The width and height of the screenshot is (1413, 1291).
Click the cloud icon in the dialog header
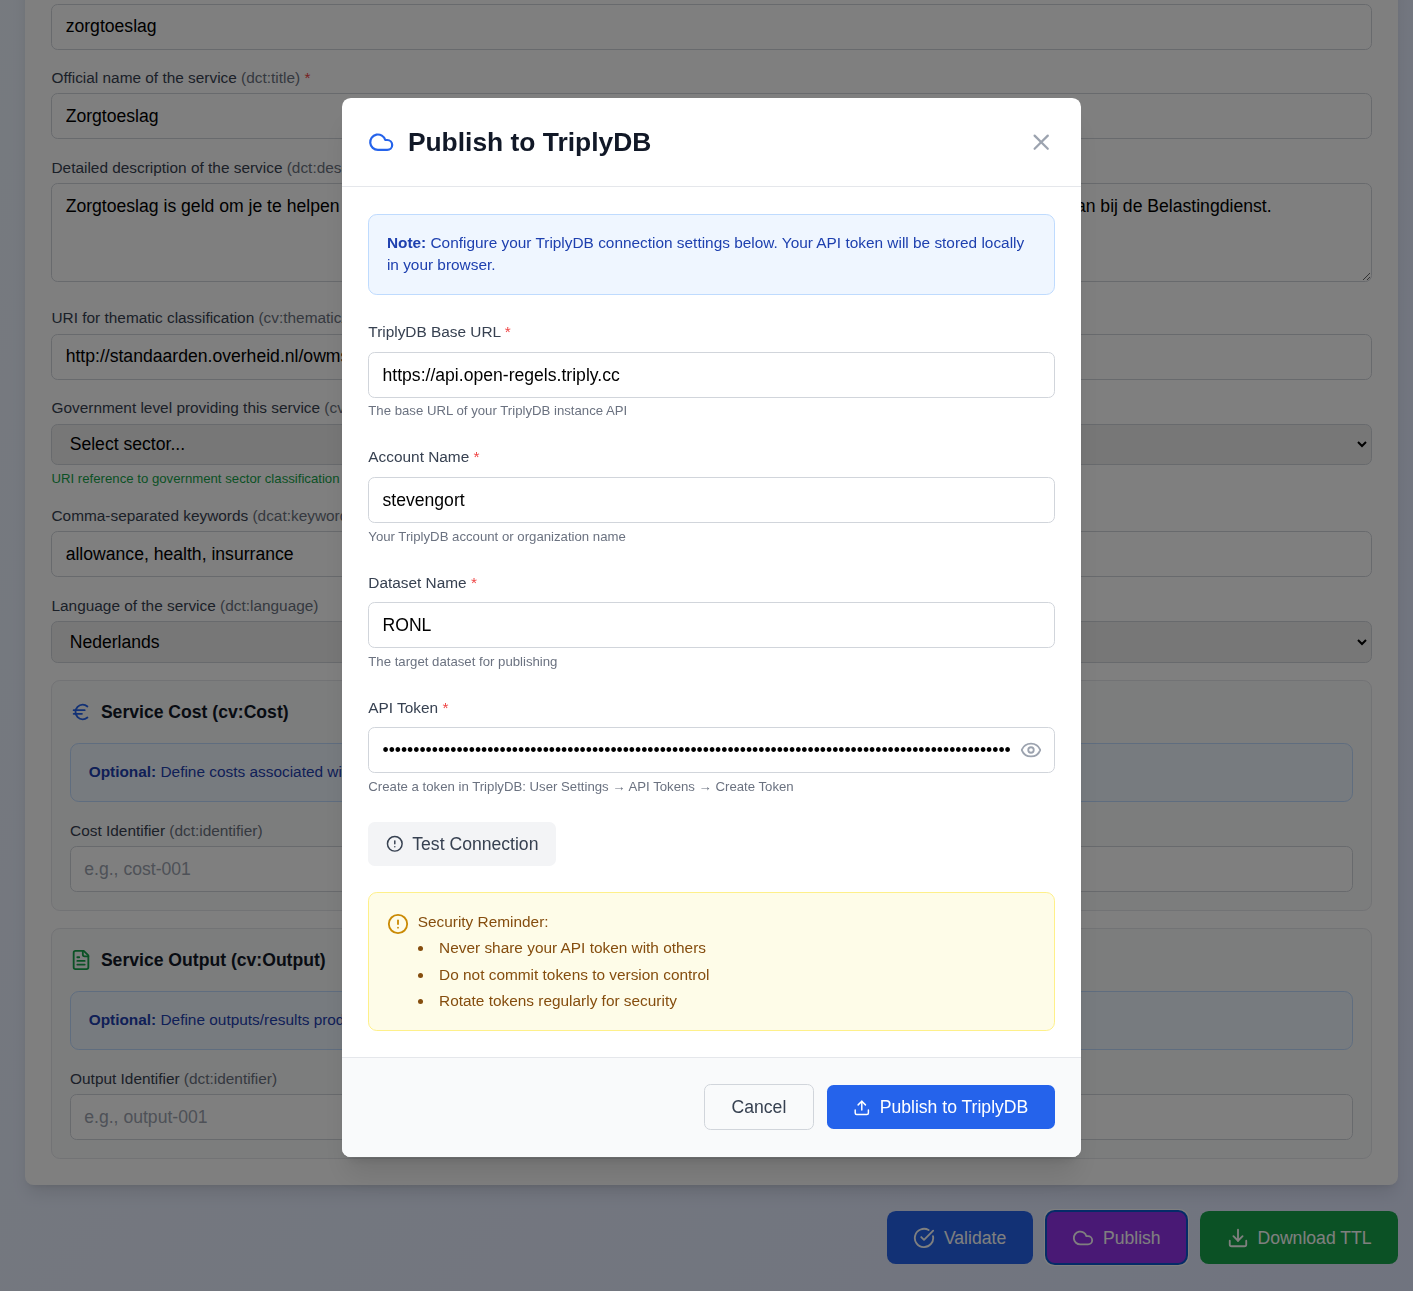tap(381, 142)
